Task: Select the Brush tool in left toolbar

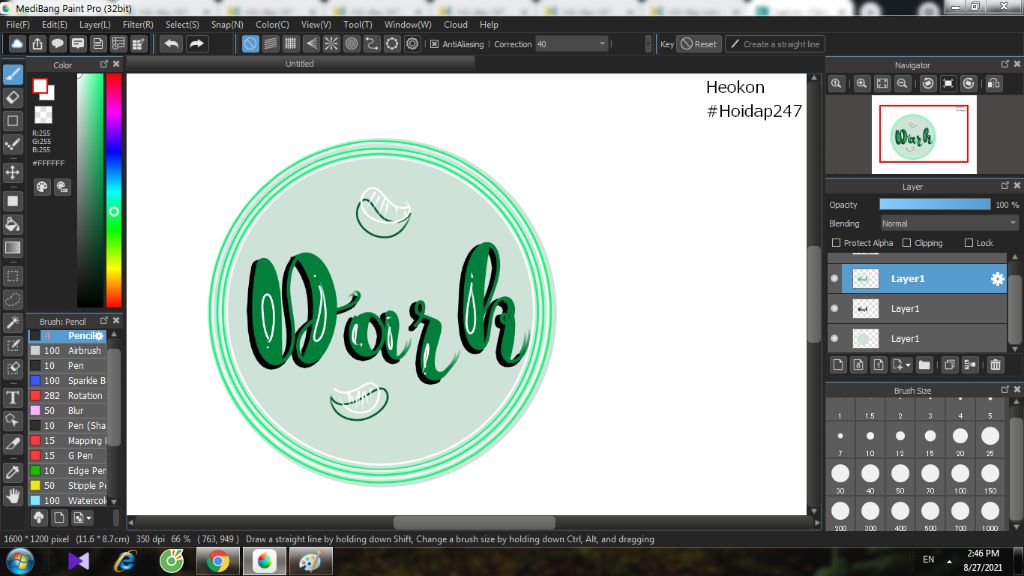Action: [12, 74]
